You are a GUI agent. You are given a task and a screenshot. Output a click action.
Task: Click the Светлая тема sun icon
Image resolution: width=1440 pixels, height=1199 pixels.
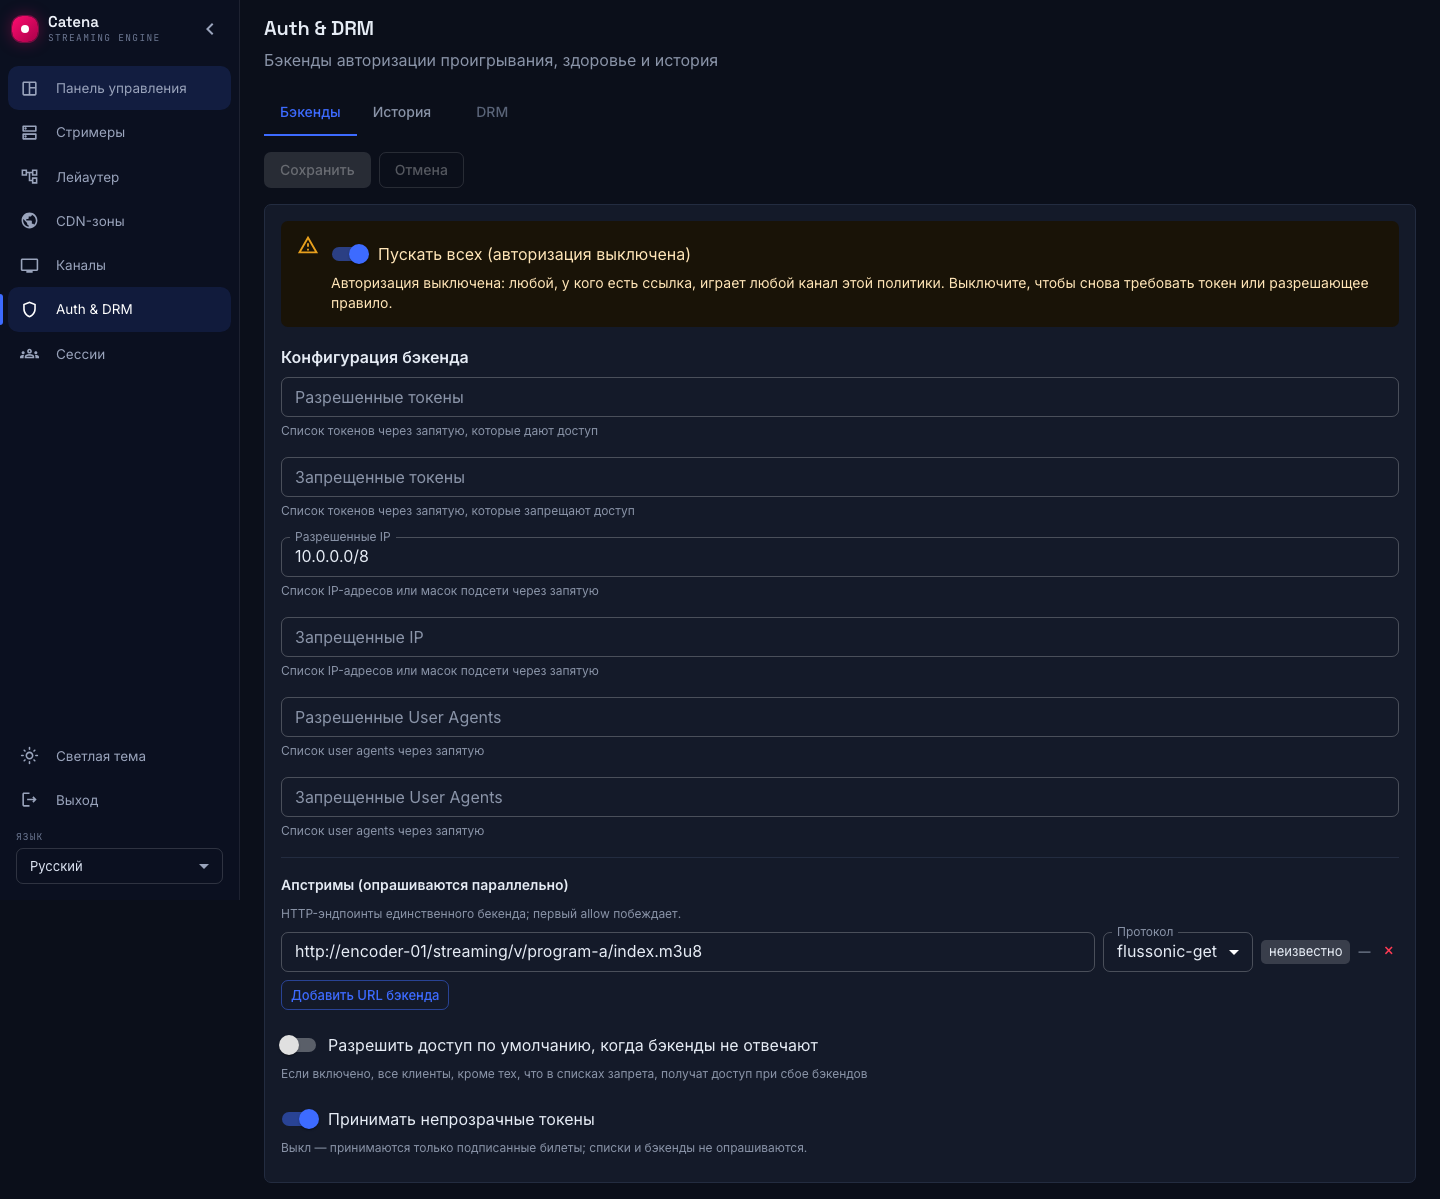pyautogui.click(x=30, y=756)
